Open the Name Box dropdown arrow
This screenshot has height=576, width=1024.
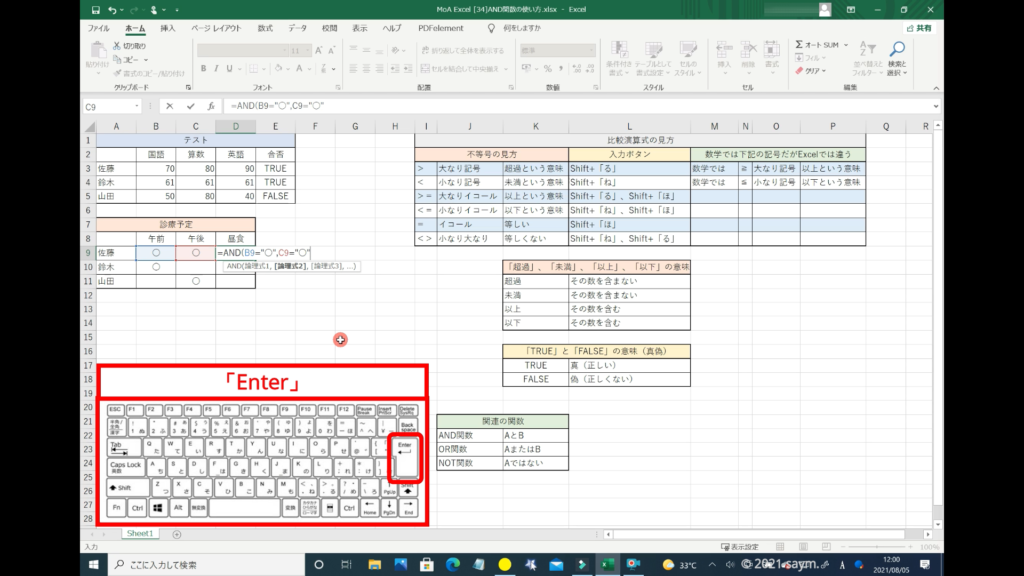[137, 106]
